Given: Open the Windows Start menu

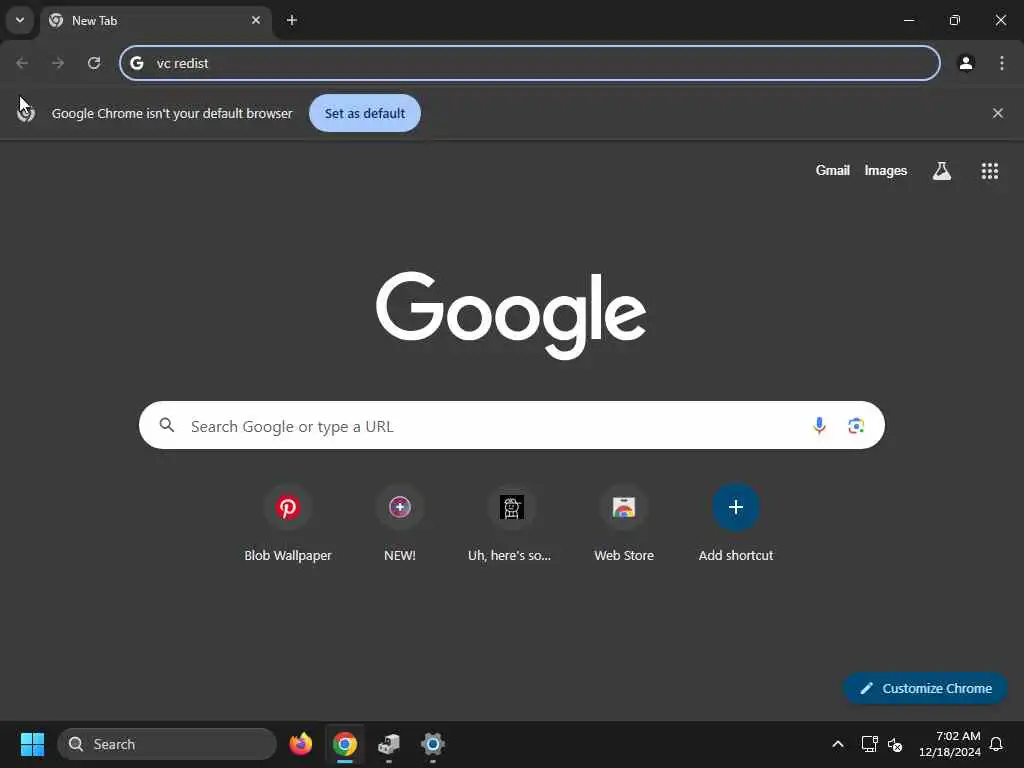Looking at the screenshot, I should tap(32, 744).
